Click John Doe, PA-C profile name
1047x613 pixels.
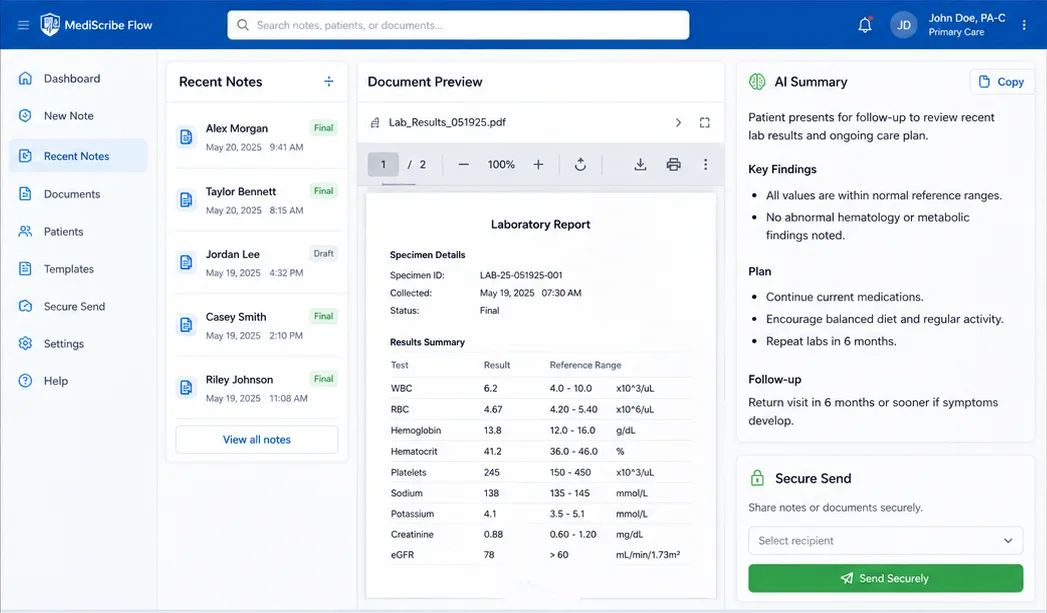point(966,18)
